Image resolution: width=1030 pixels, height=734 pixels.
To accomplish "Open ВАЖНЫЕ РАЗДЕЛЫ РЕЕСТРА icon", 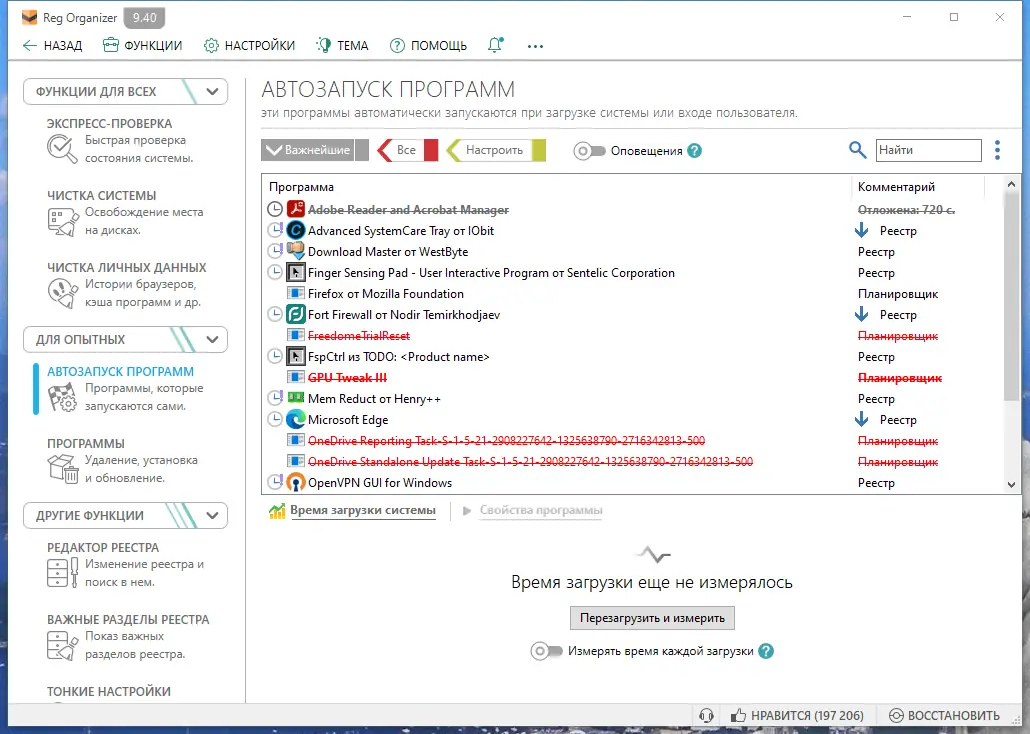I will (62, 645).
